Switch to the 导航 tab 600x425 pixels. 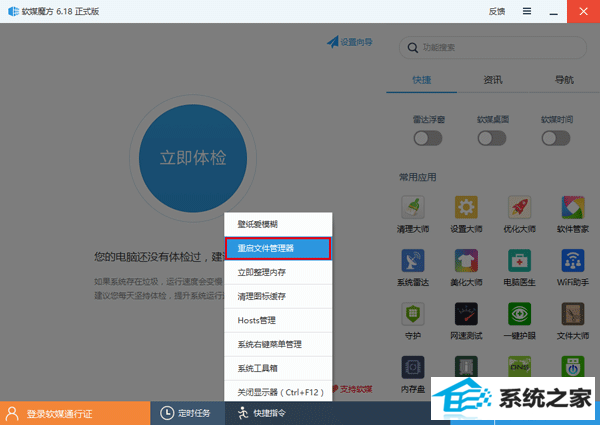click(x=564, y=80)
